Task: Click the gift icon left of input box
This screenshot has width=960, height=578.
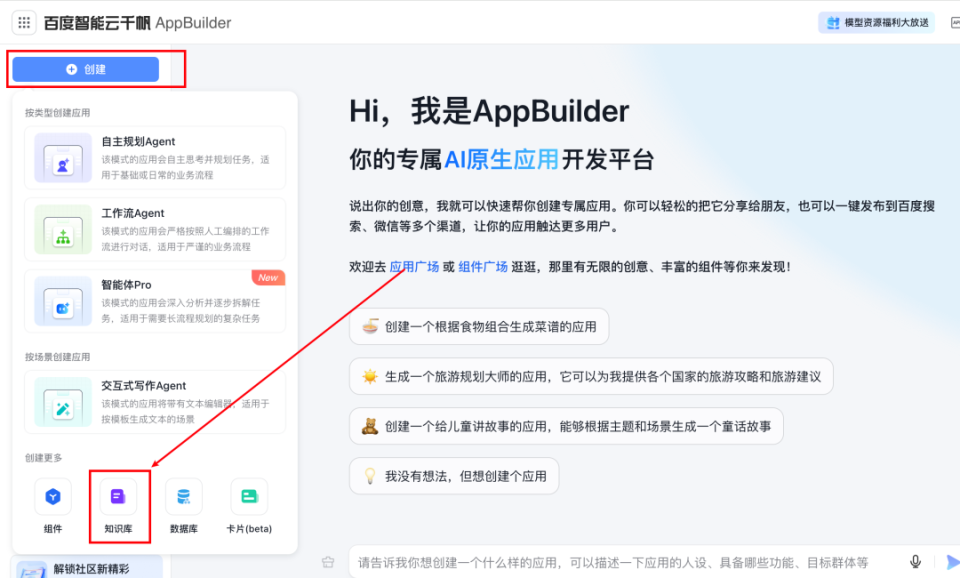Action: [x=328, y=561]
